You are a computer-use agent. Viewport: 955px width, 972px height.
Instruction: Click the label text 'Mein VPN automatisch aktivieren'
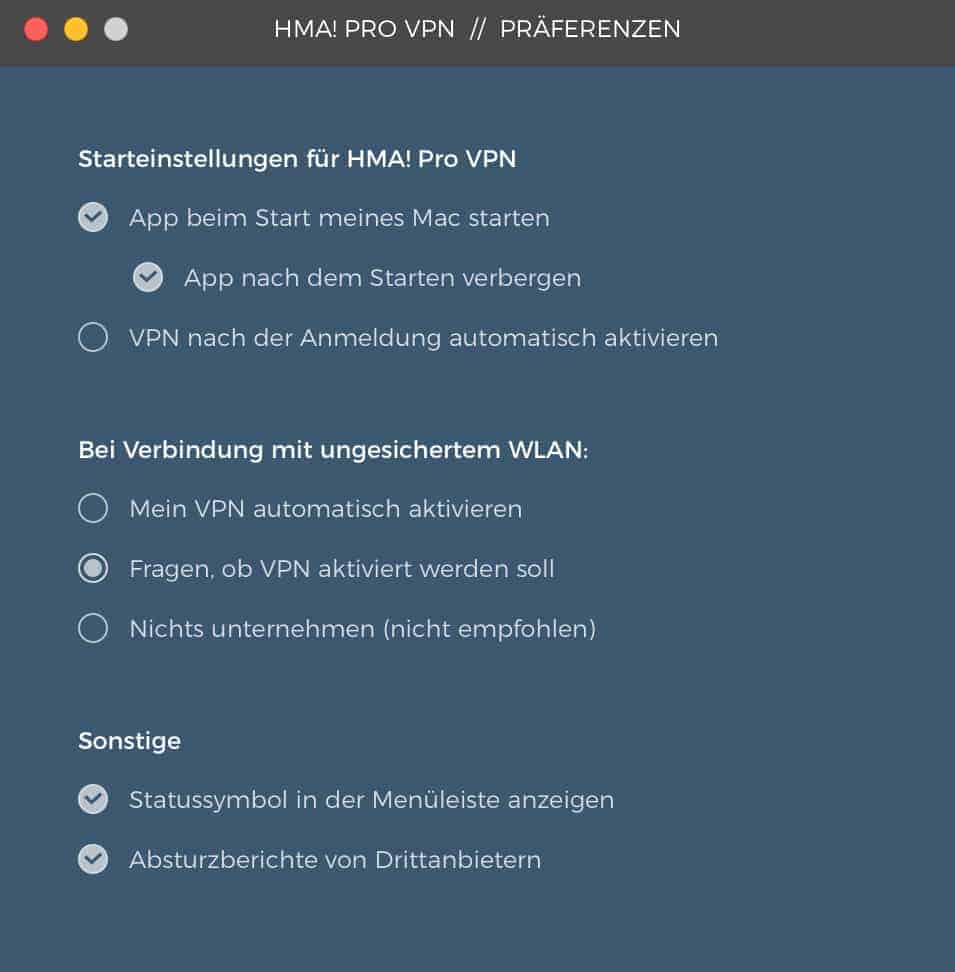(x=326, y=509)
